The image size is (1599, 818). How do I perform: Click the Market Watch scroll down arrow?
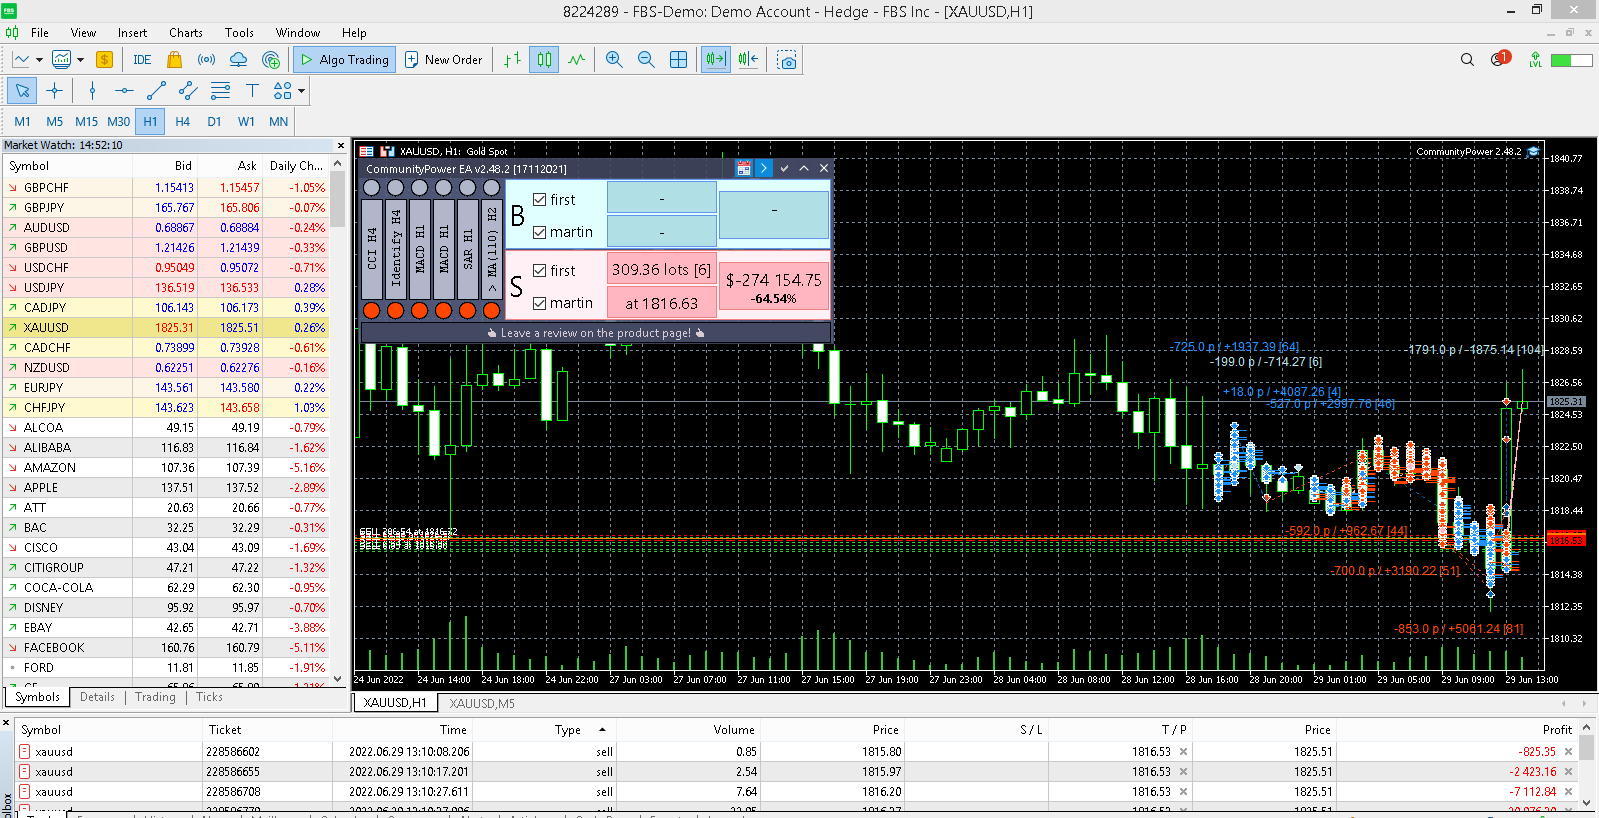(x=338, y=678)
